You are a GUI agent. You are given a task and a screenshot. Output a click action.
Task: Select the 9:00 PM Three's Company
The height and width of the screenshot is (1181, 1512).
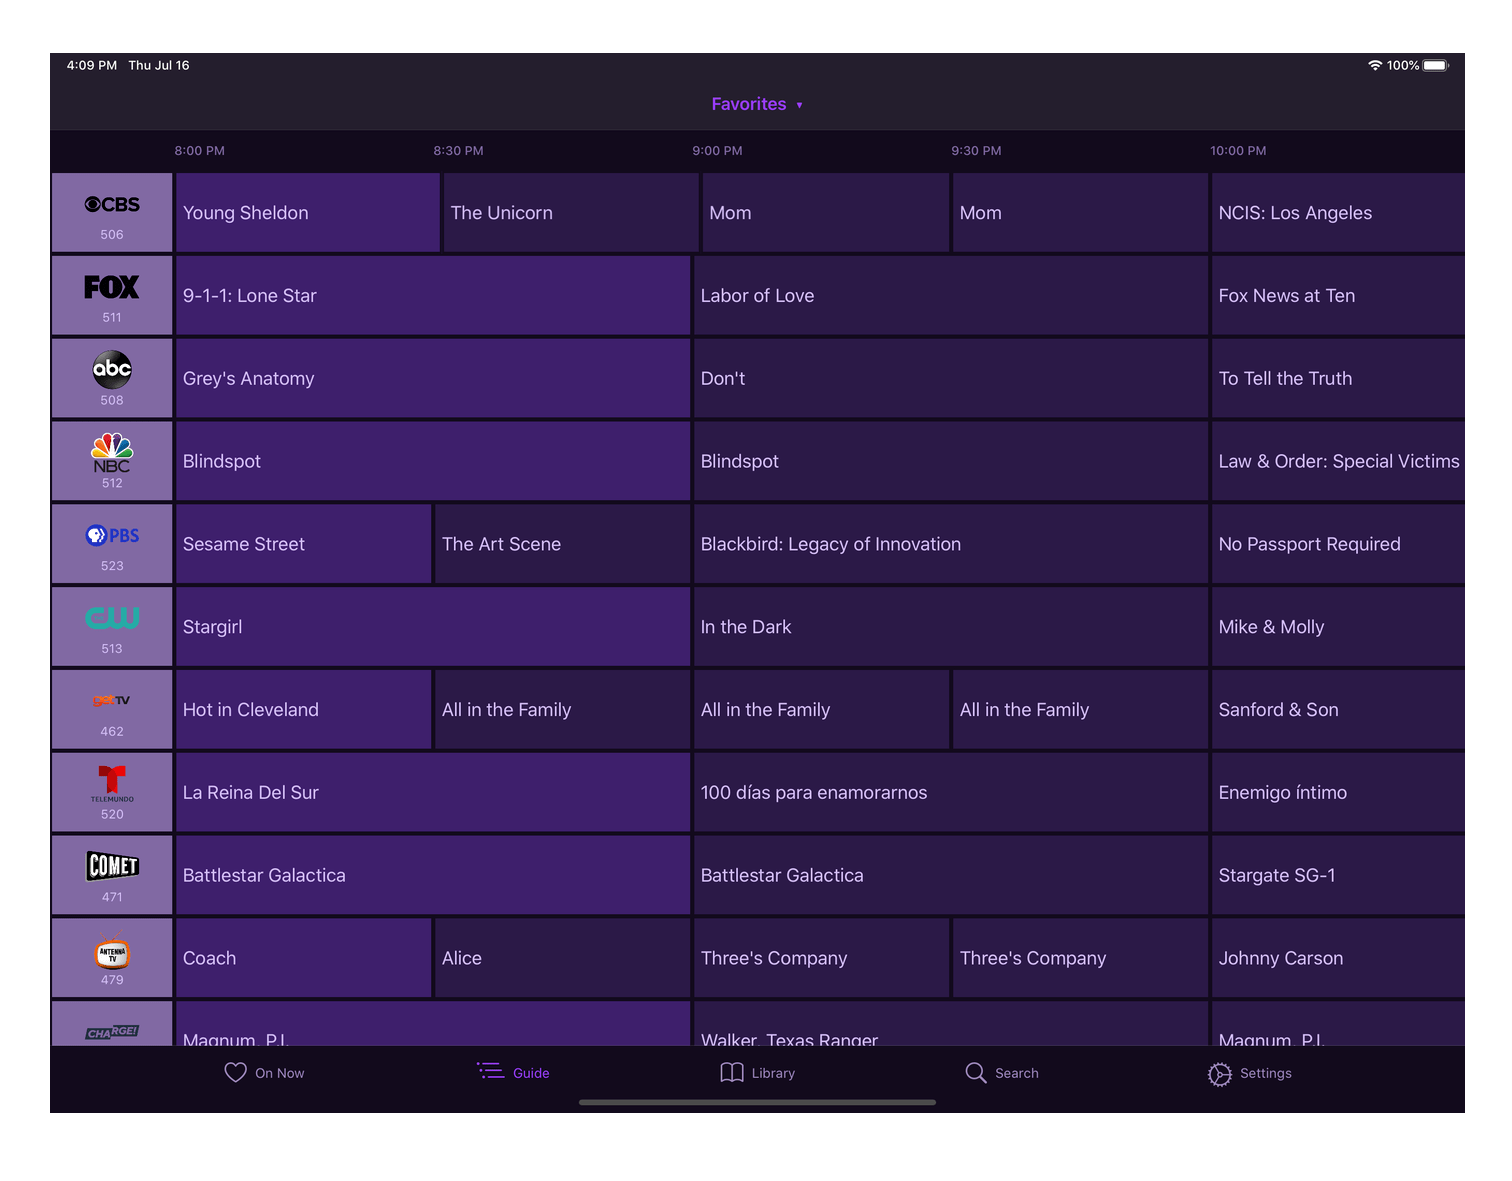pyautogui.click(x=821, y=958)
